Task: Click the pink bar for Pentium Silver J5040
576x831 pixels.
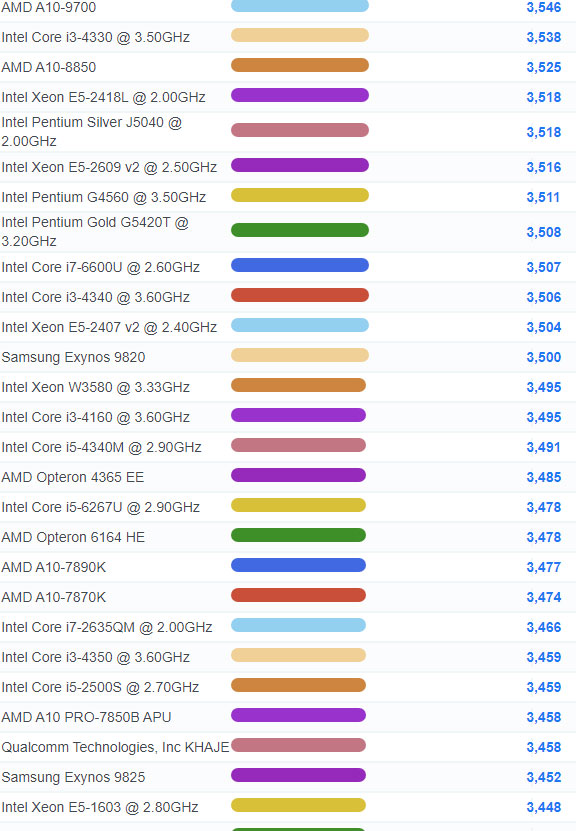Action: [300, 130]
